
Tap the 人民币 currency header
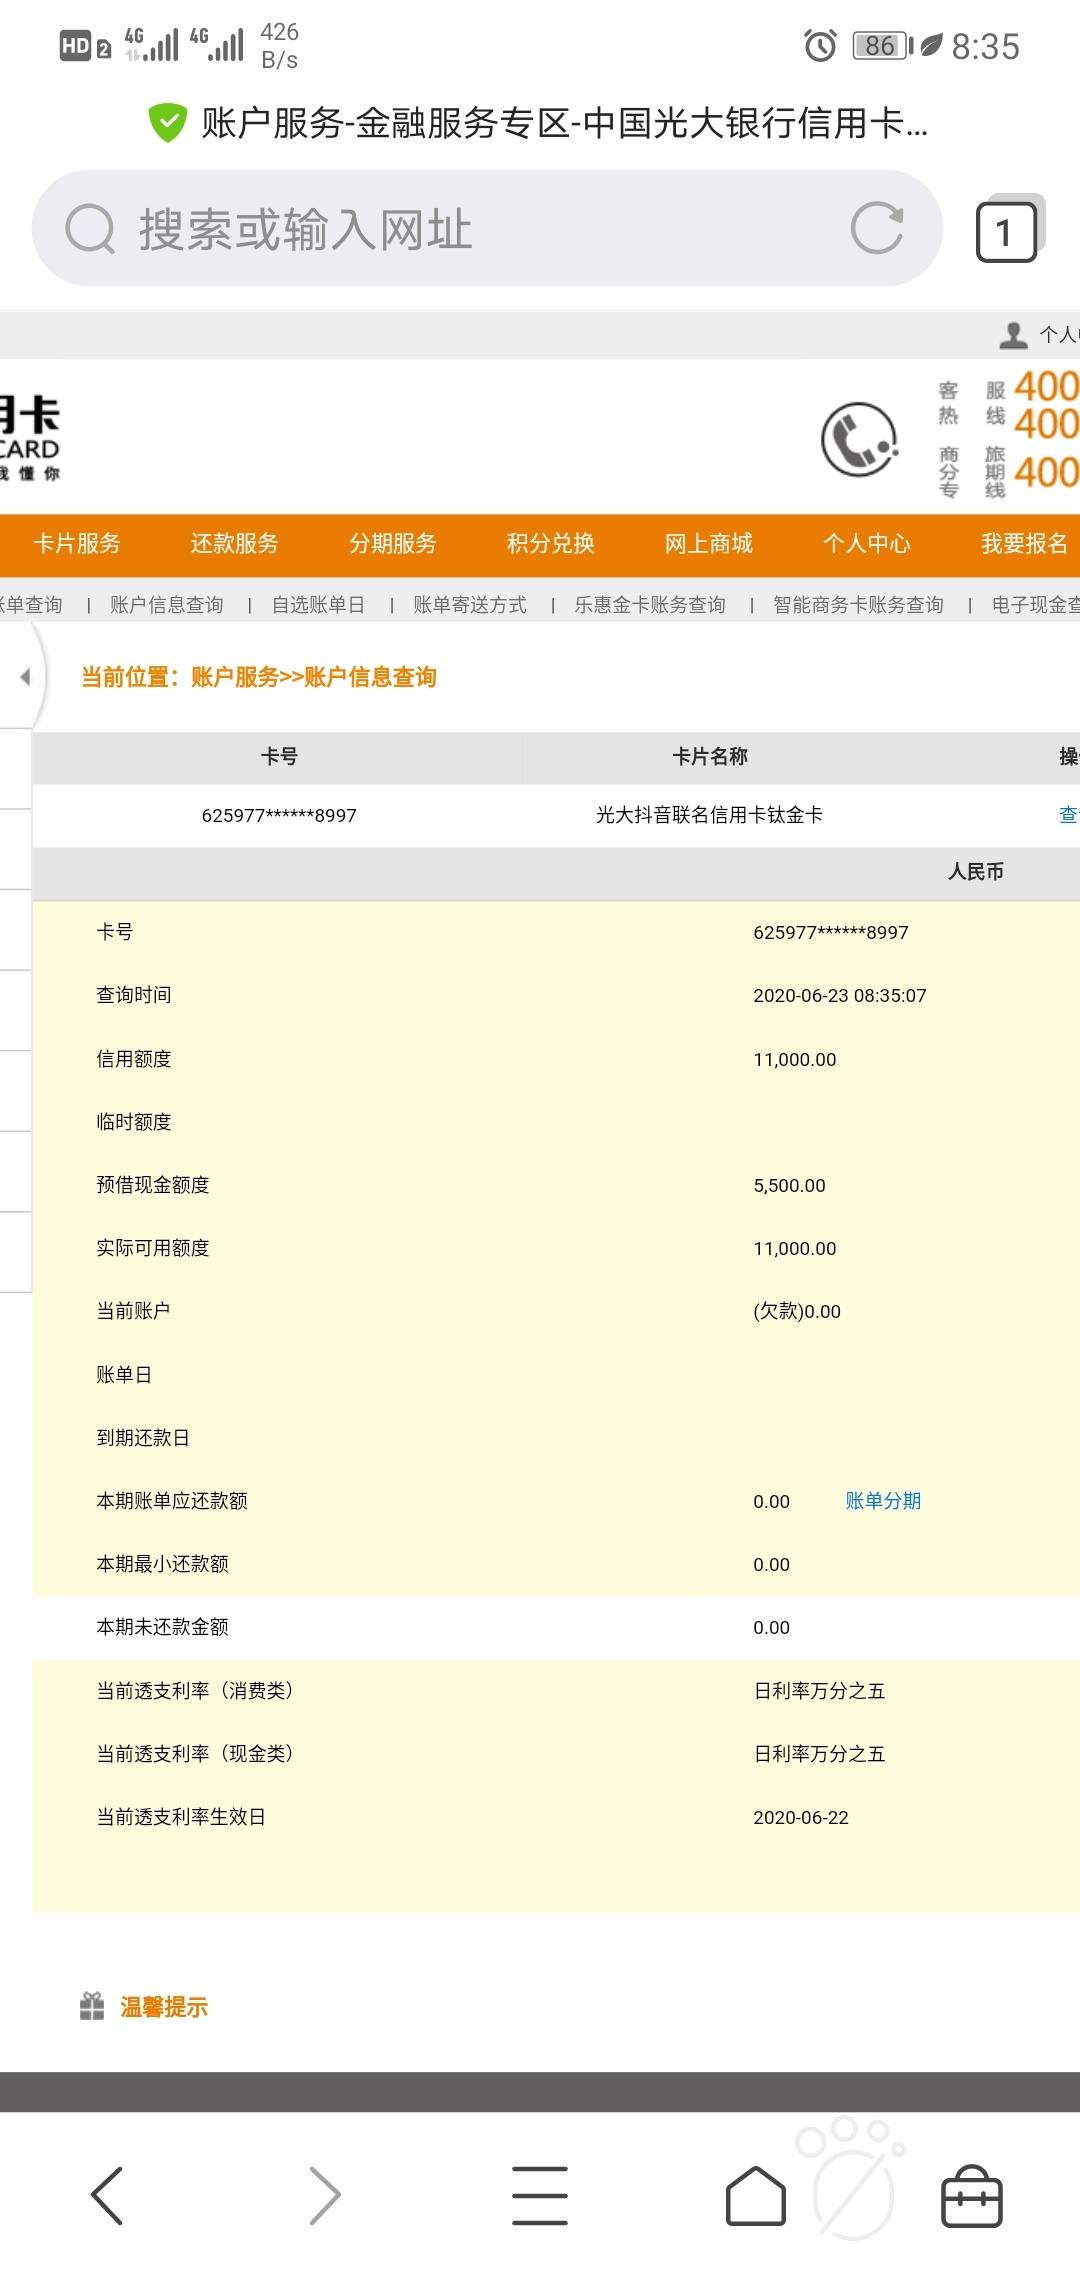pos(976,872)
